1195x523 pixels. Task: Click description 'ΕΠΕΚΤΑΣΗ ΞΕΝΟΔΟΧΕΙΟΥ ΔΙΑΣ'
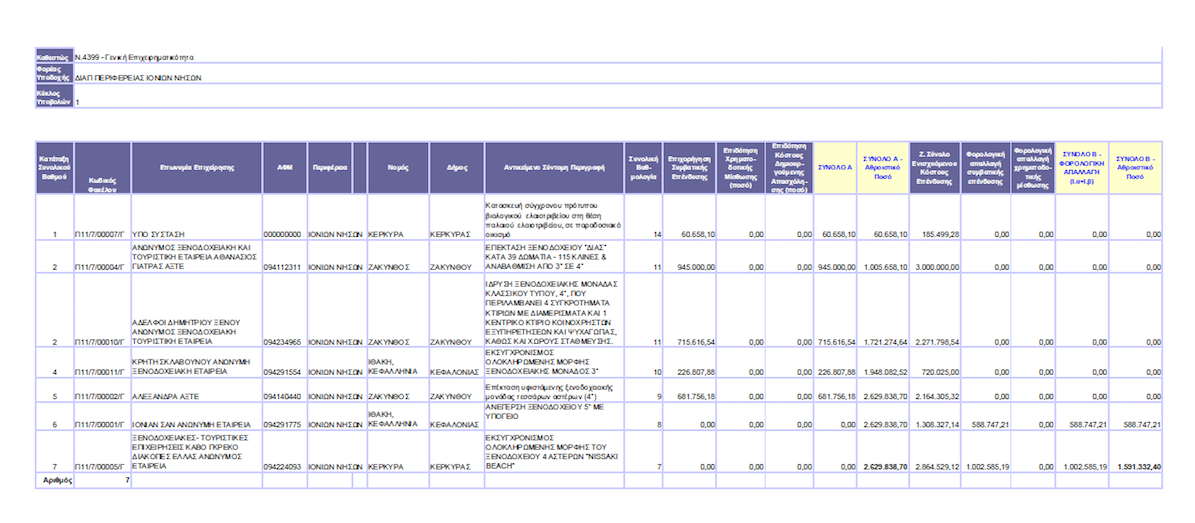tap(554, 257)
